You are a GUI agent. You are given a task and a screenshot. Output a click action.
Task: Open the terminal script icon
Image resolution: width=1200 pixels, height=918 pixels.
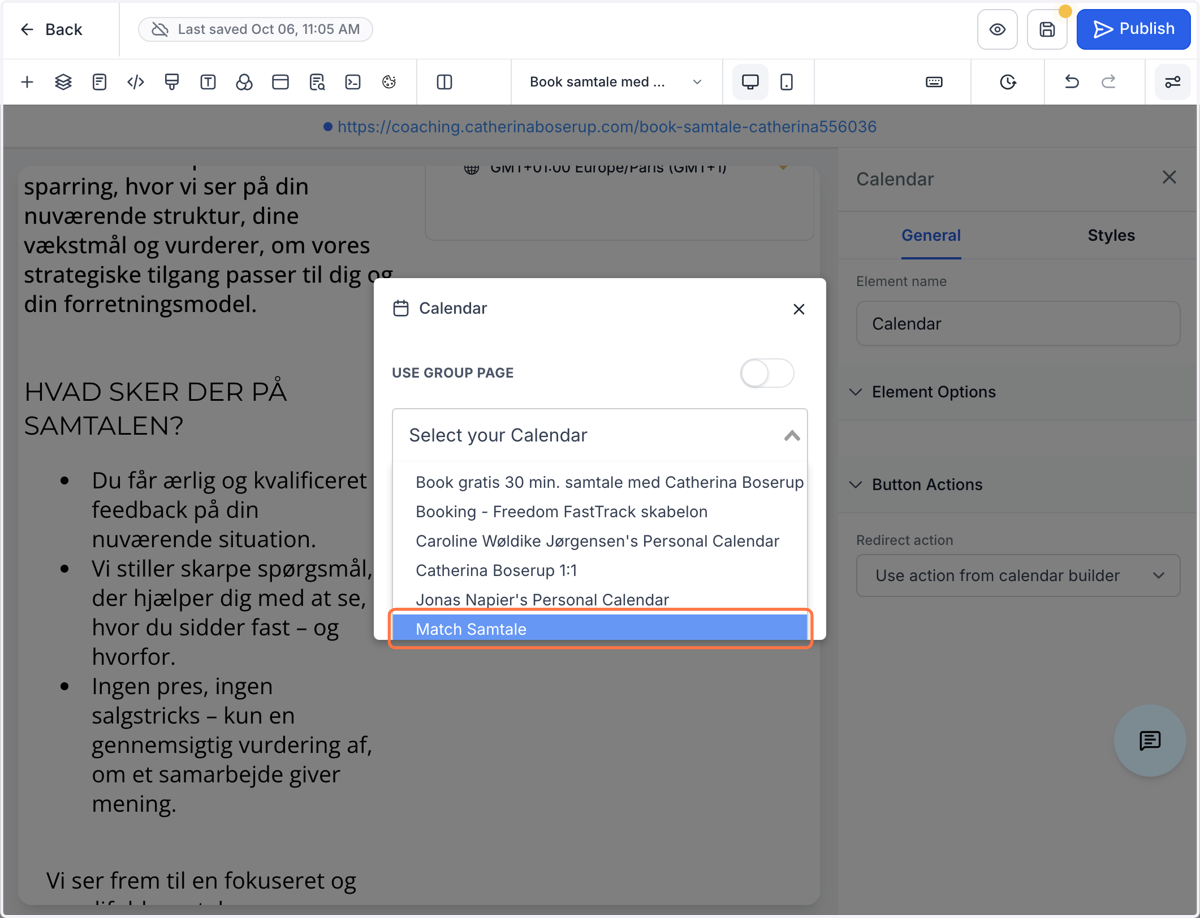(x=353, y=82)
